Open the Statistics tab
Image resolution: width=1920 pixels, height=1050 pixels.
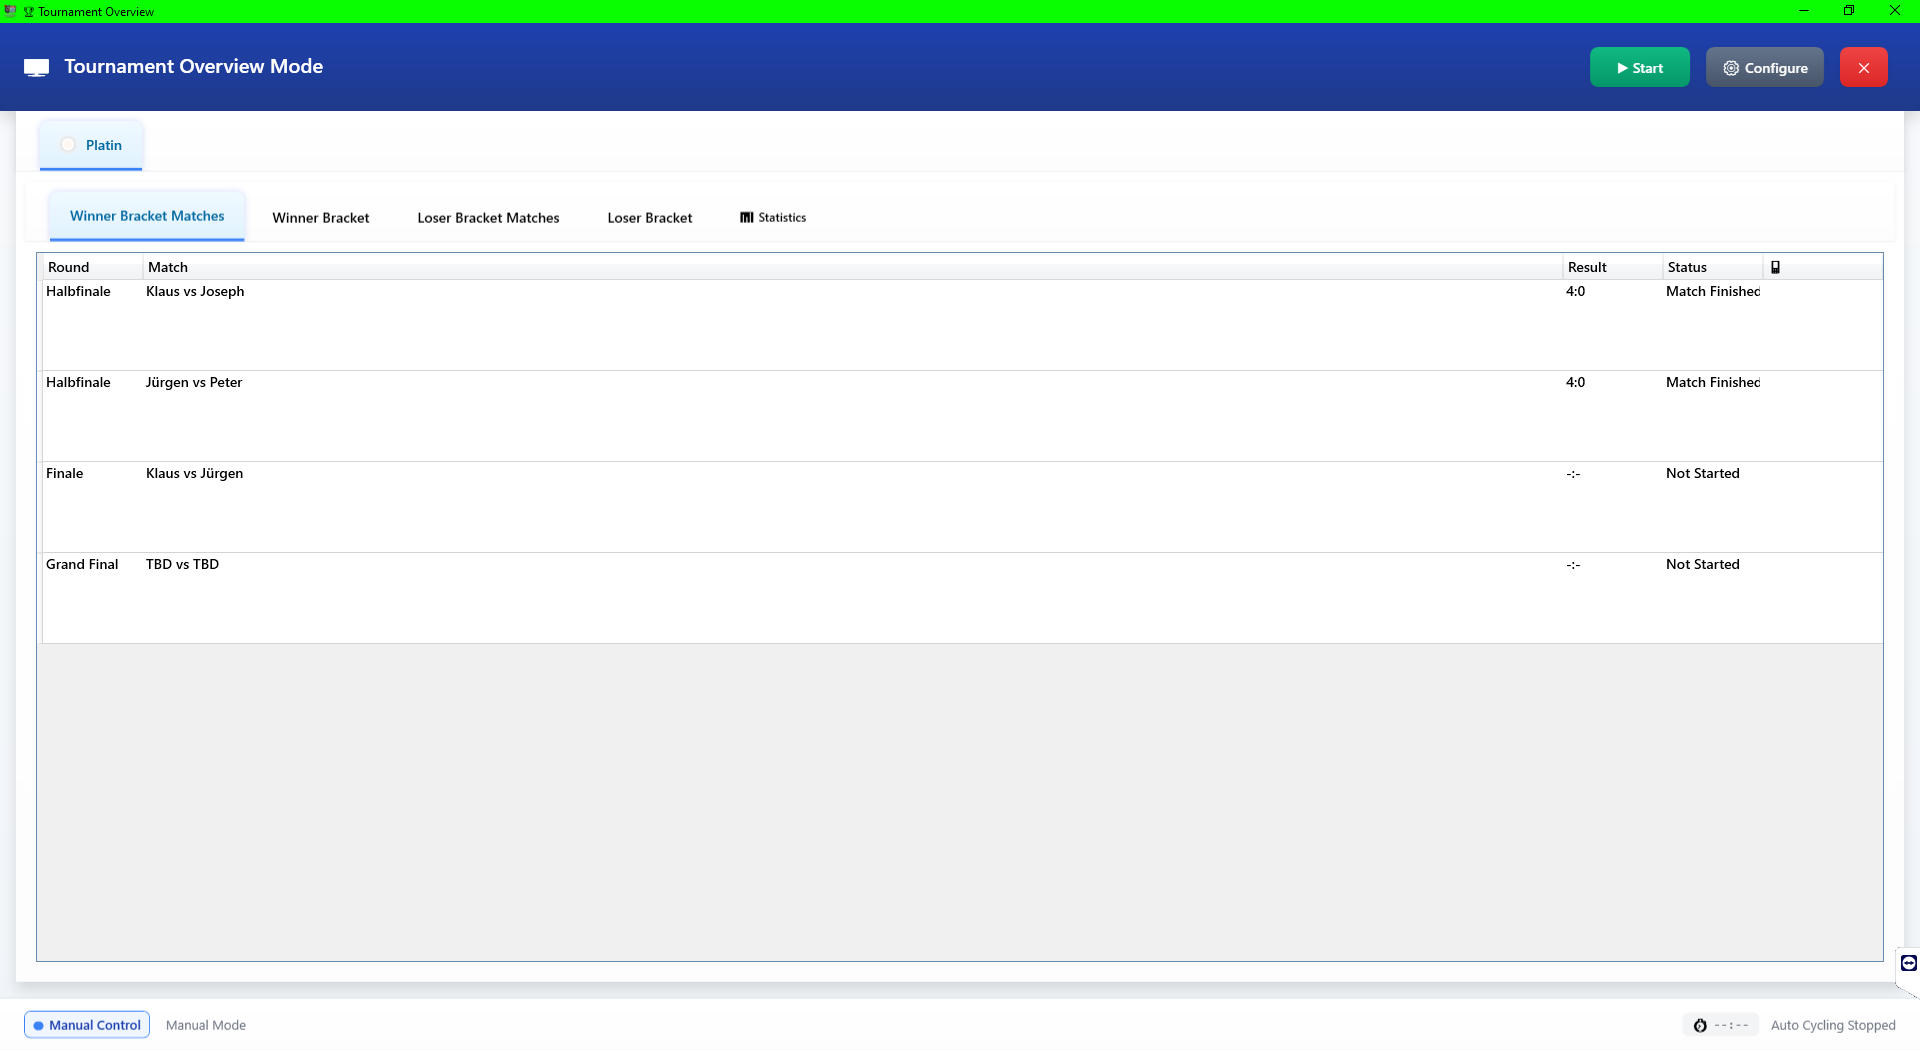[x=773, y=217]
